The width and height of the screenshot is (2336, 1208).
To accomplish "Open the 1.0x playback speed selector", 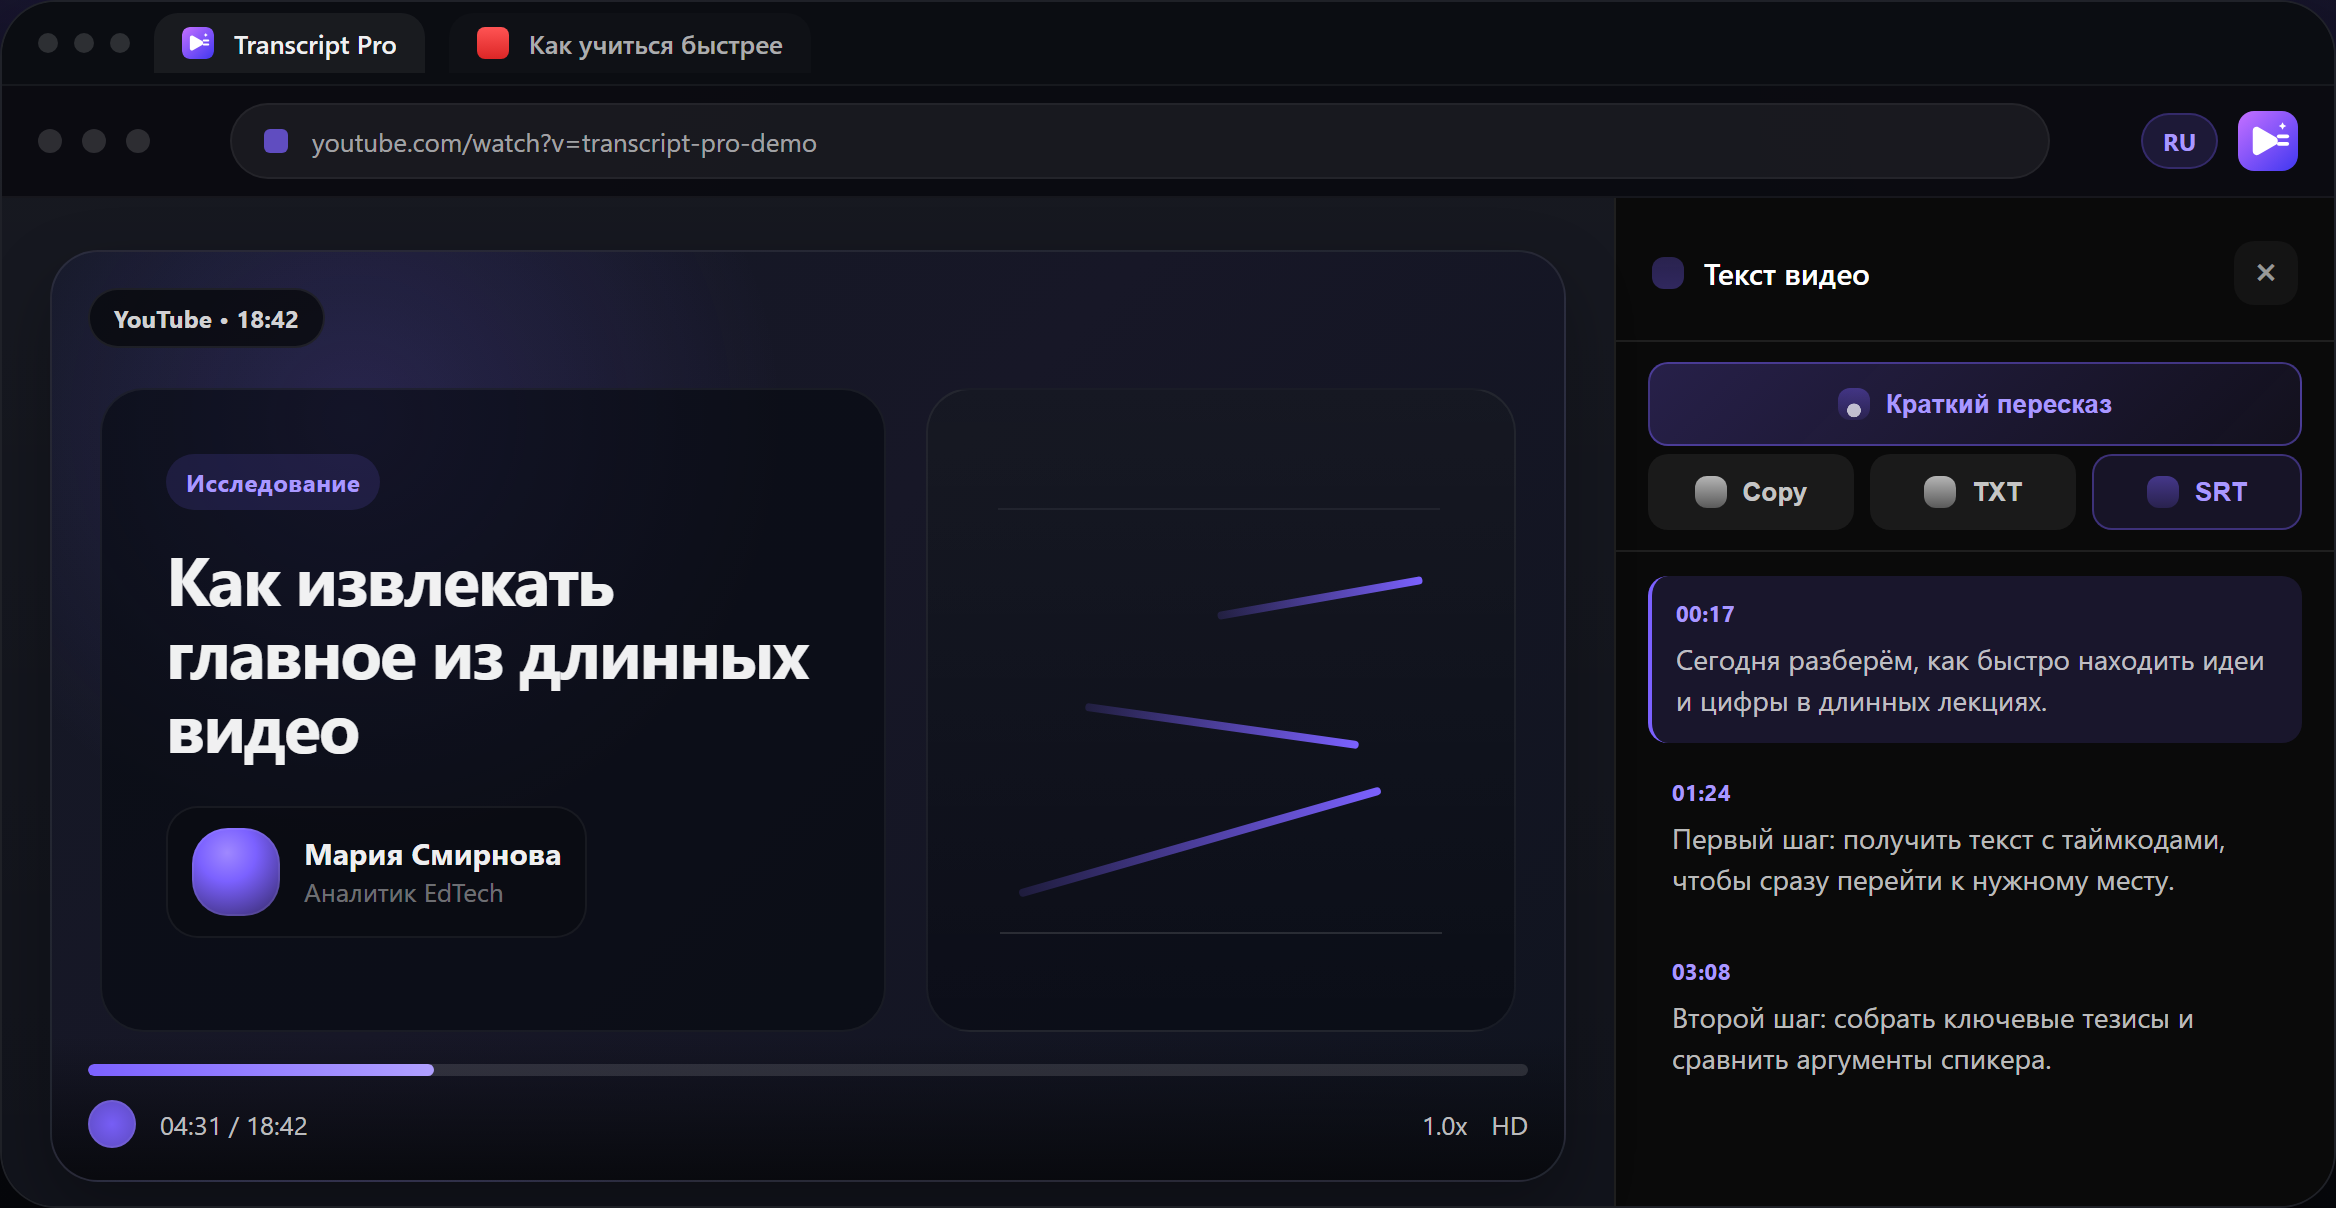I will pos(1444,1126).
